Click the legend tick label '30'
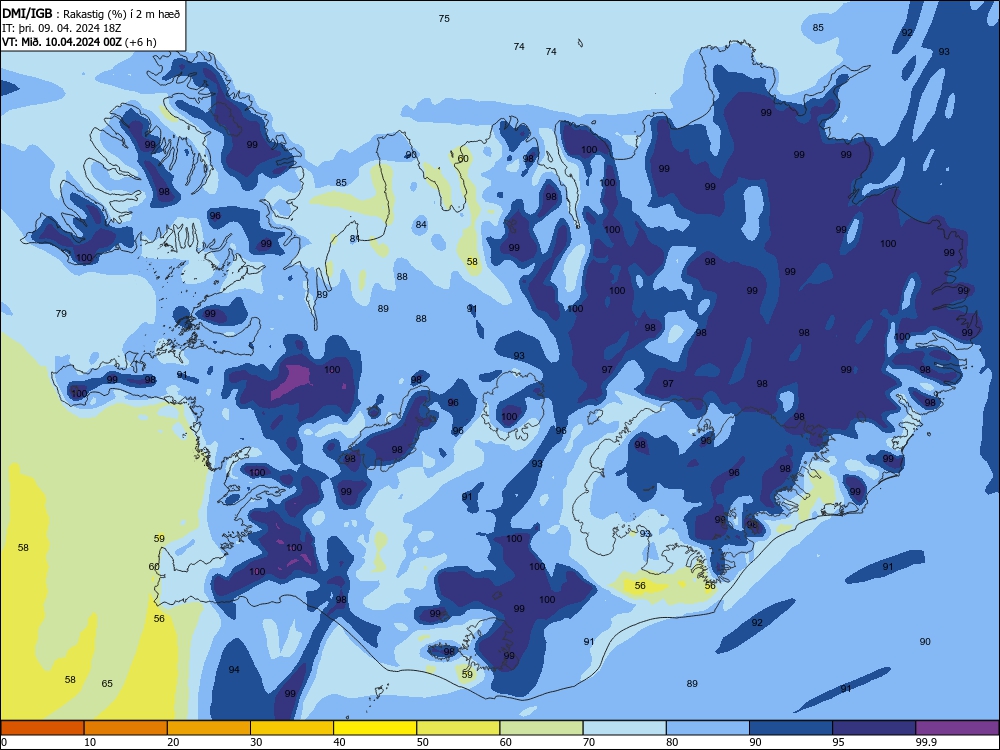Viewport: 1000px width, 750px height. 256,742
